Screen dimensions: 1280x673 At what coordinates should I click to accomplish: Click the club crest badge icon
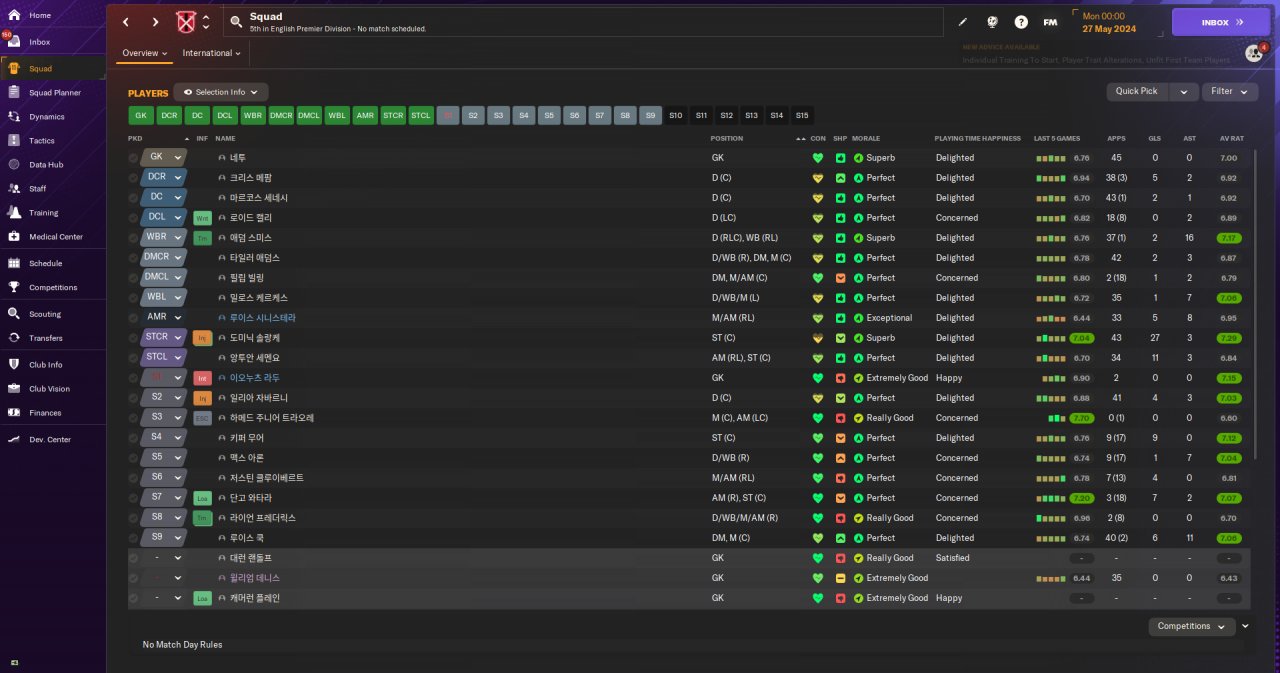(186, 22)
